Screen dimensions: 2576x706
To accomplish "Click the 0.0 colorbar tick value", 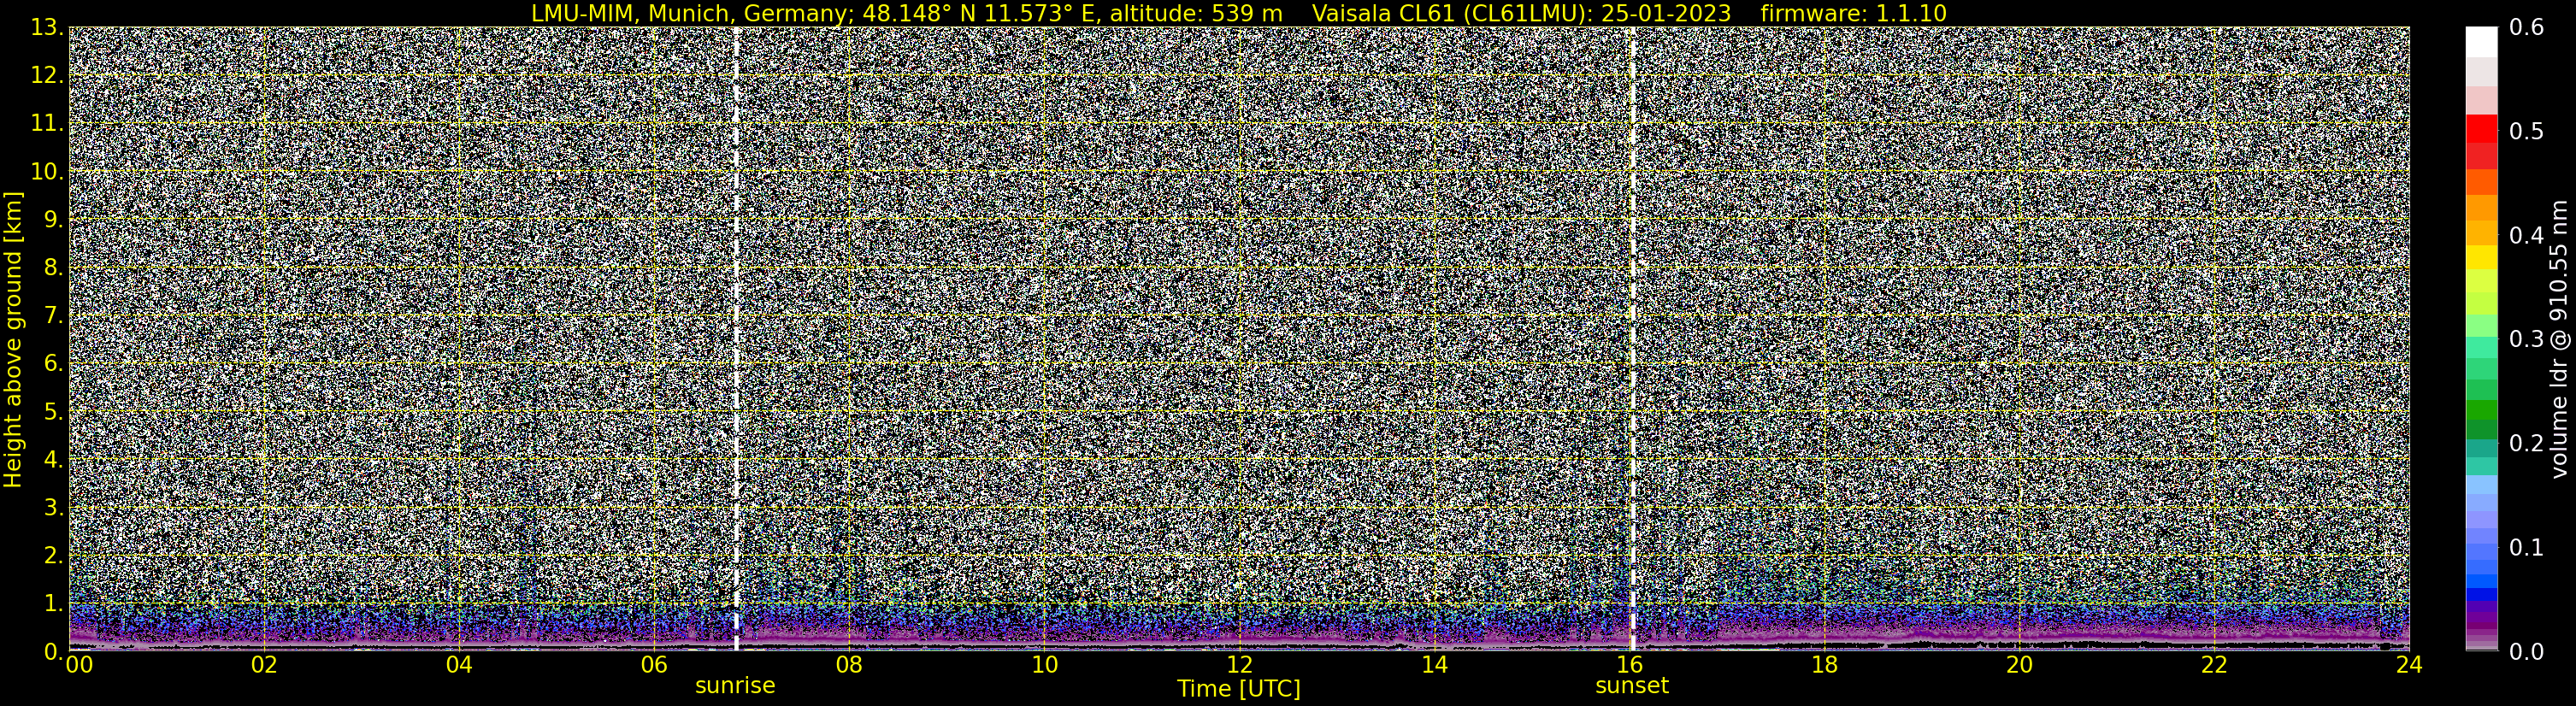I will [2527, 652].
